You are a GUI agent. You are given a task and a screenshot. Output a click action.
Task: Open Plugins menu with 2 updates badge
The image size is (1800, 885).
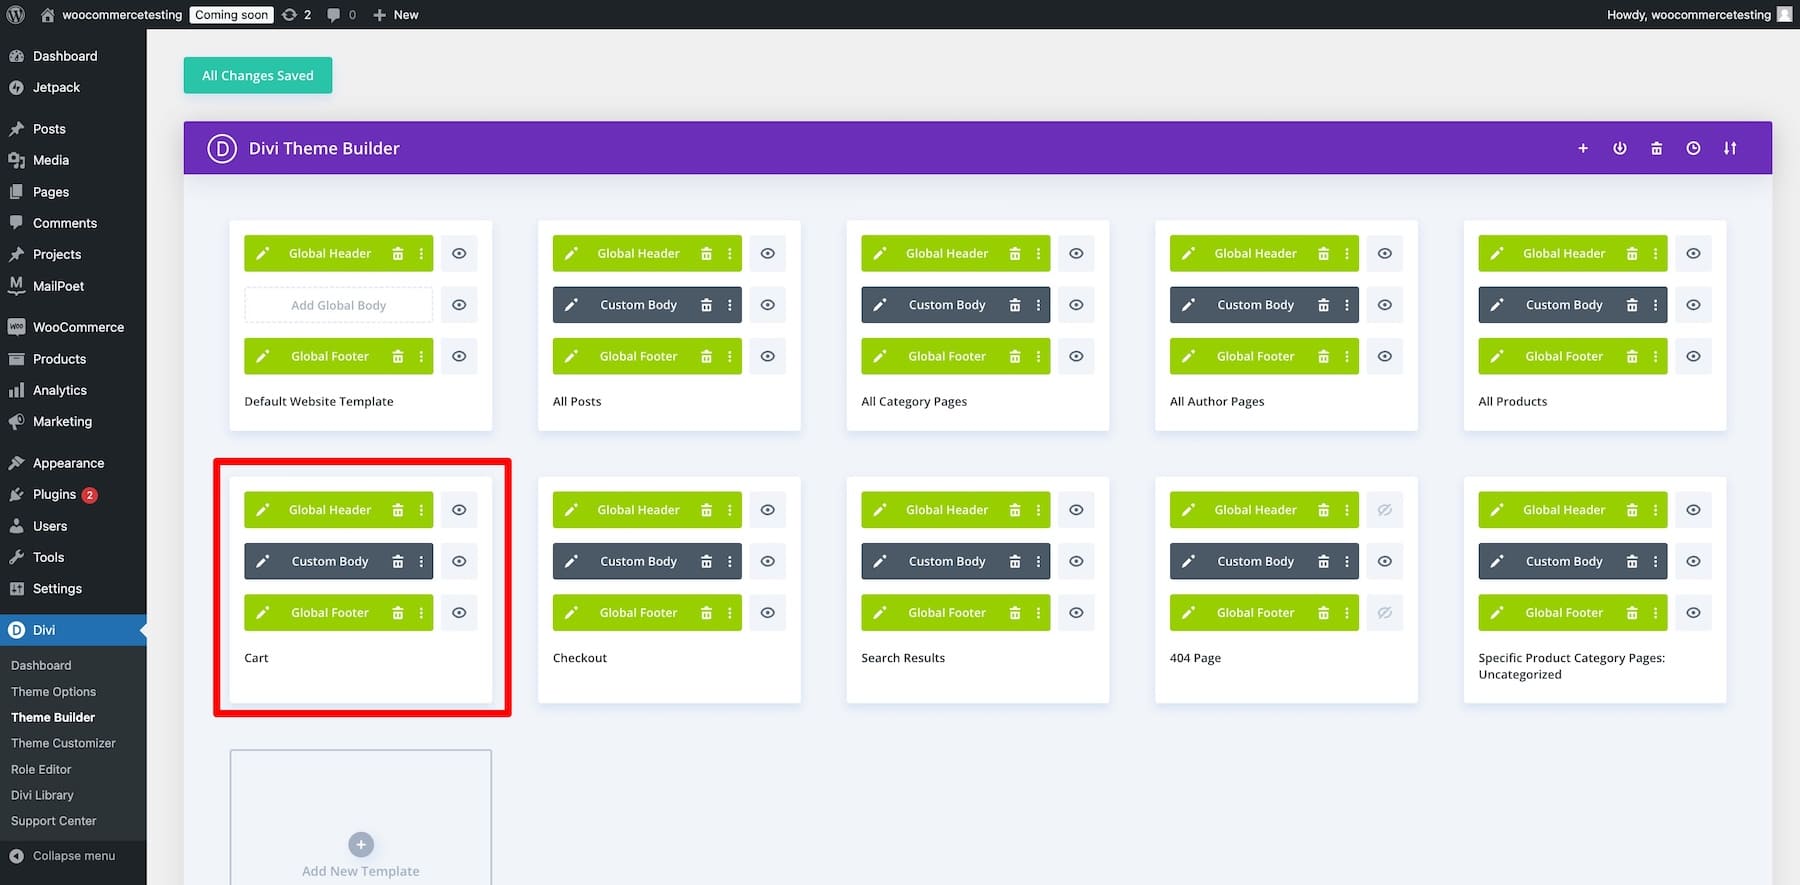[73, 494]
